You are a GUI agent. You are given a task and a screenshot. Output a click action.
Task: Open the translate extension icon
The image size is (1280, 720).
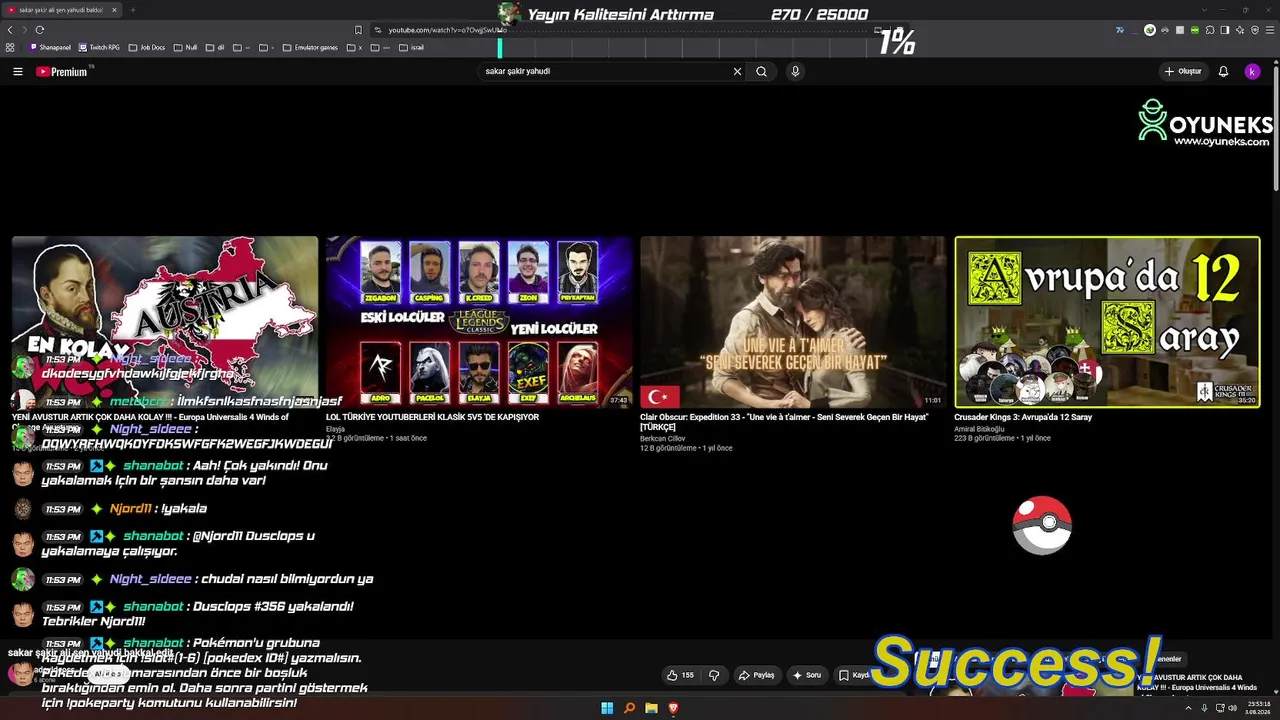(x=1120, y=30)
